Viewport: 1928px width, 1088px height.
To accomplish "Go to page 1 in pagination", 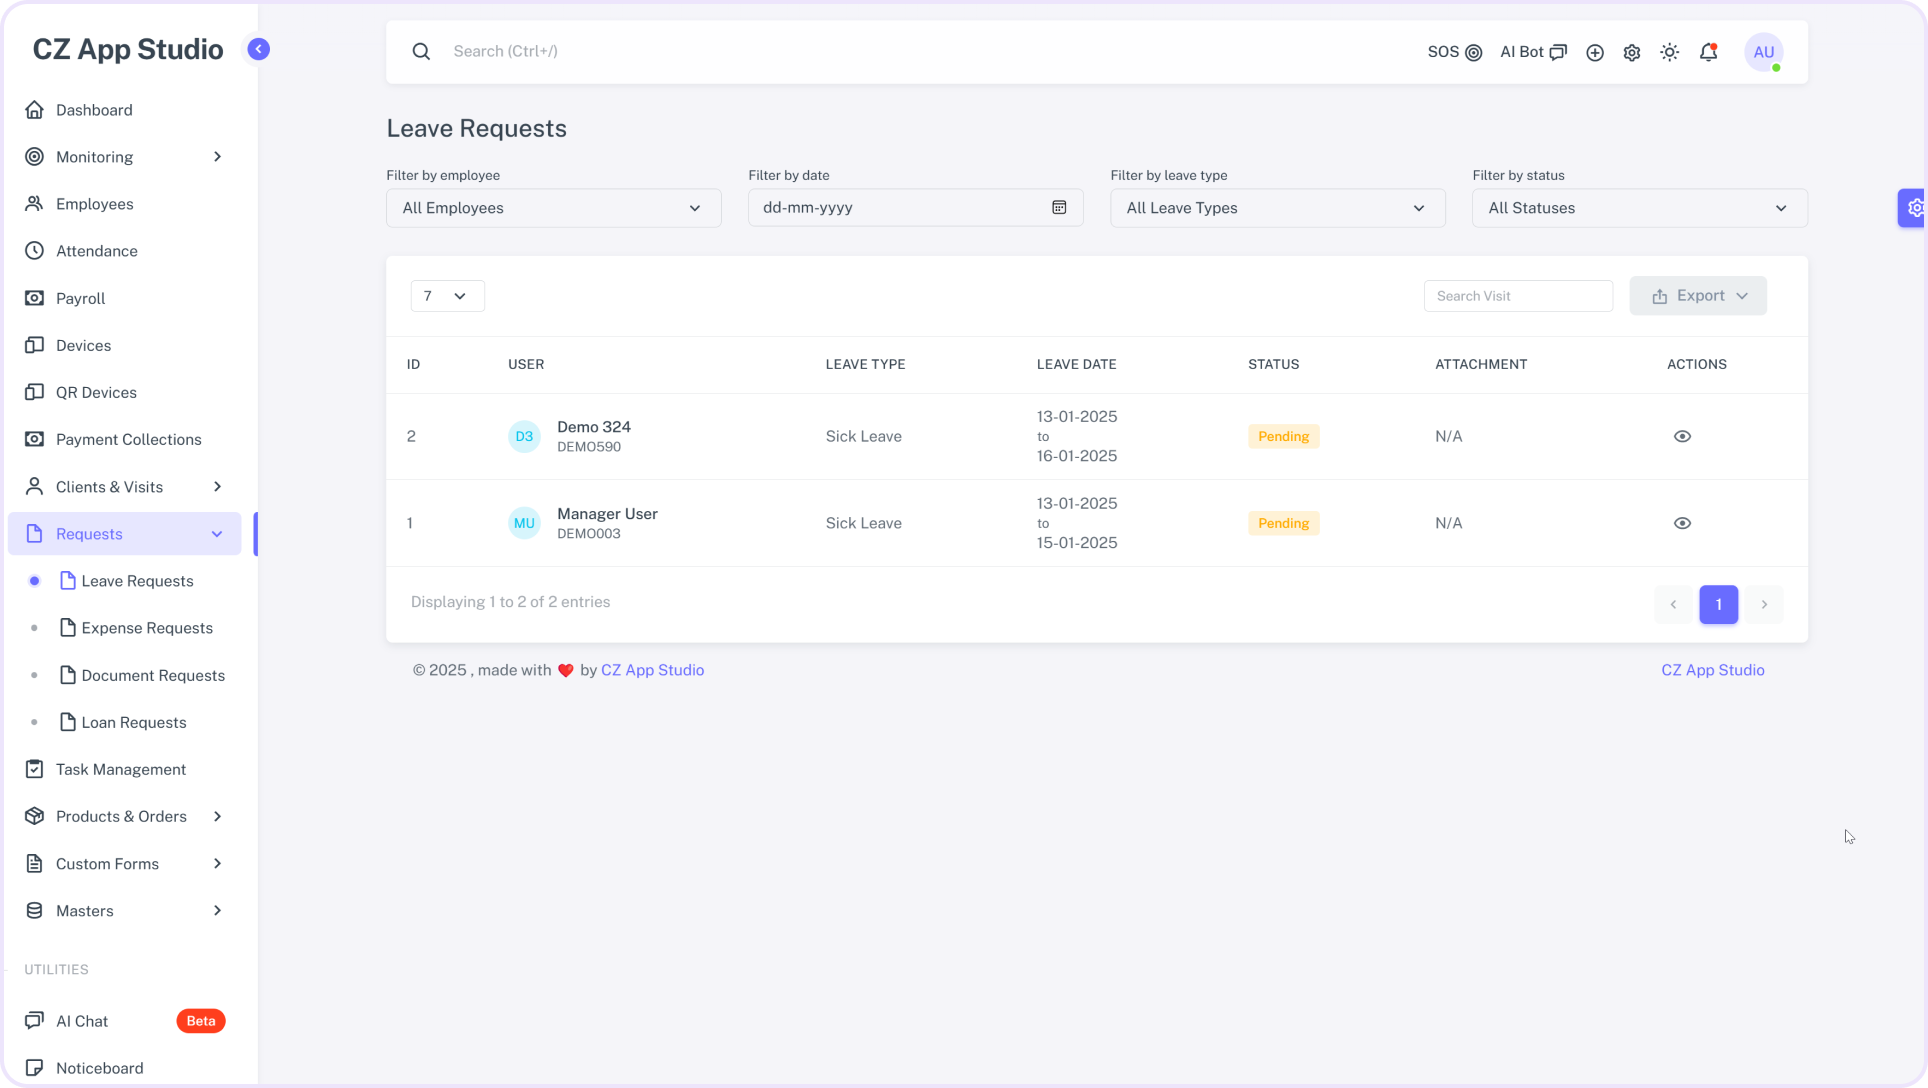I will (x=1718, y=604).
